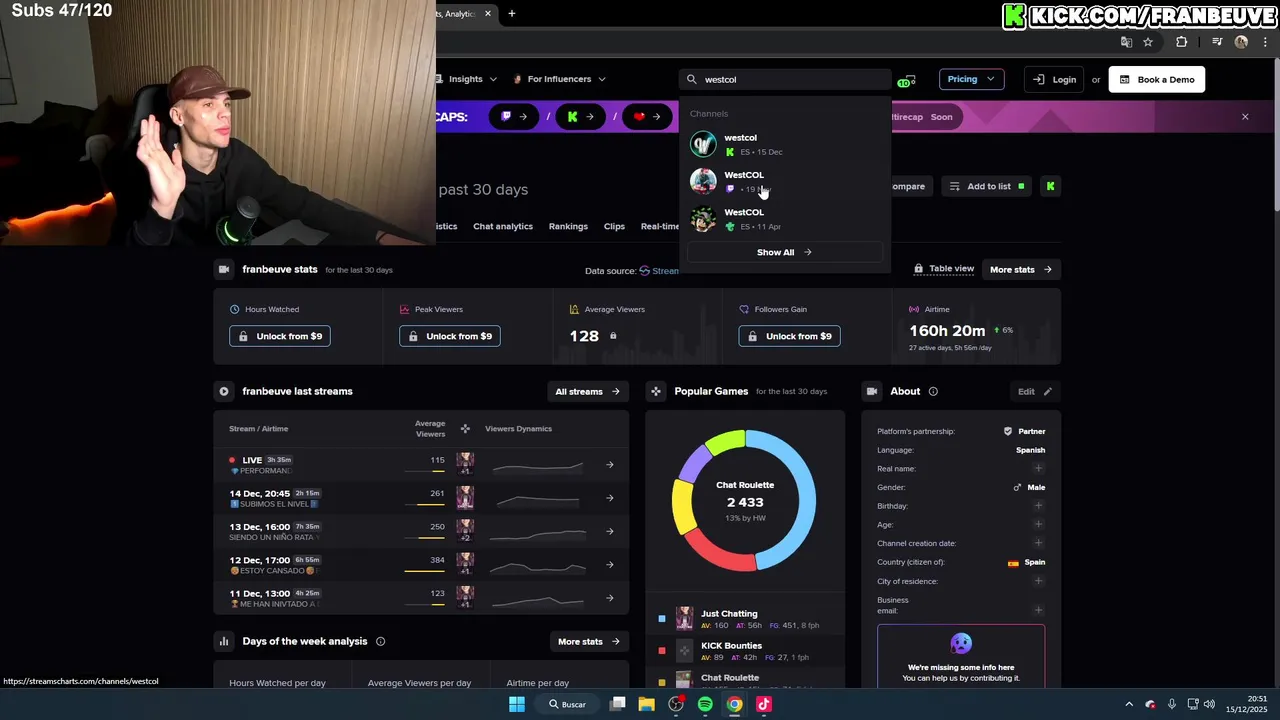Screen dimensions: 1280x720
Task: Select westcol Kick channel result
Action: (783, 144)
